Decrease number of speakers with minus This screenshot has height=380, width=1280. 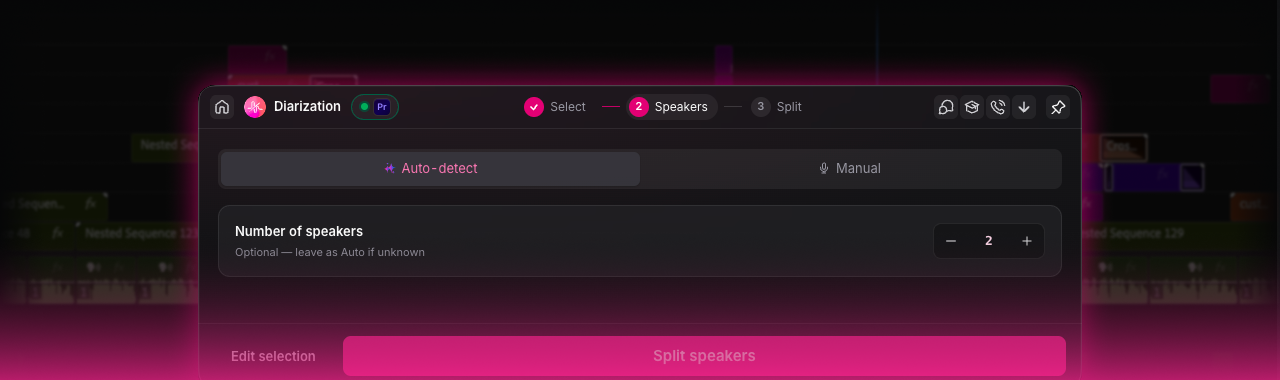coord(951,241)
